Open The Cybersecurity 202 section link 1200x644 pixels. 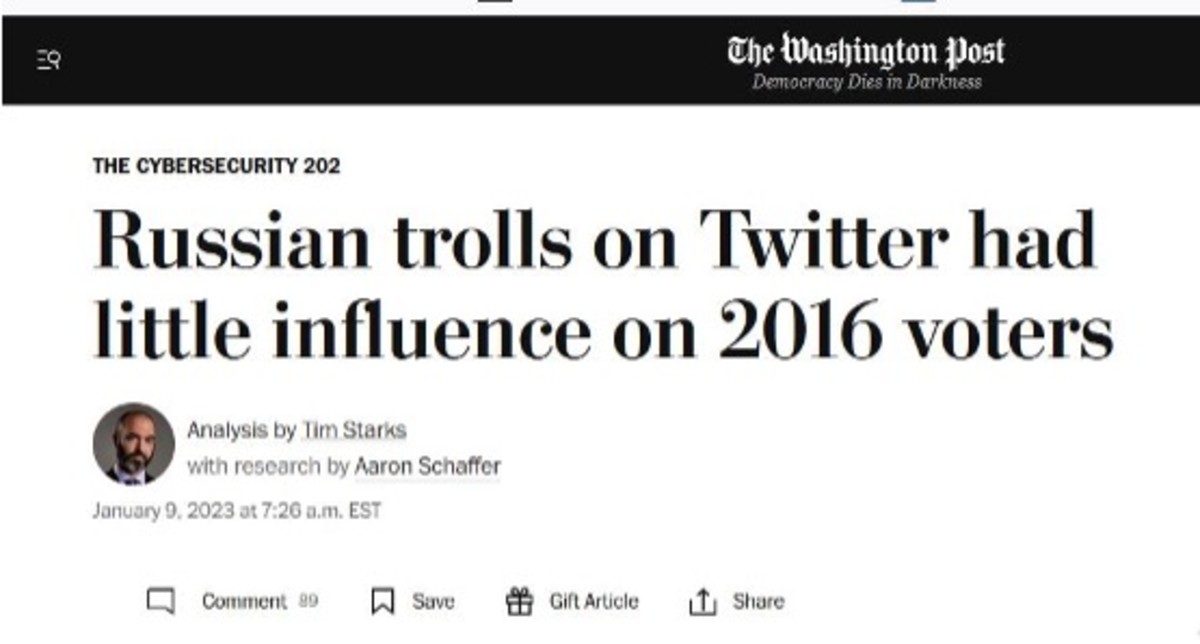216,166
